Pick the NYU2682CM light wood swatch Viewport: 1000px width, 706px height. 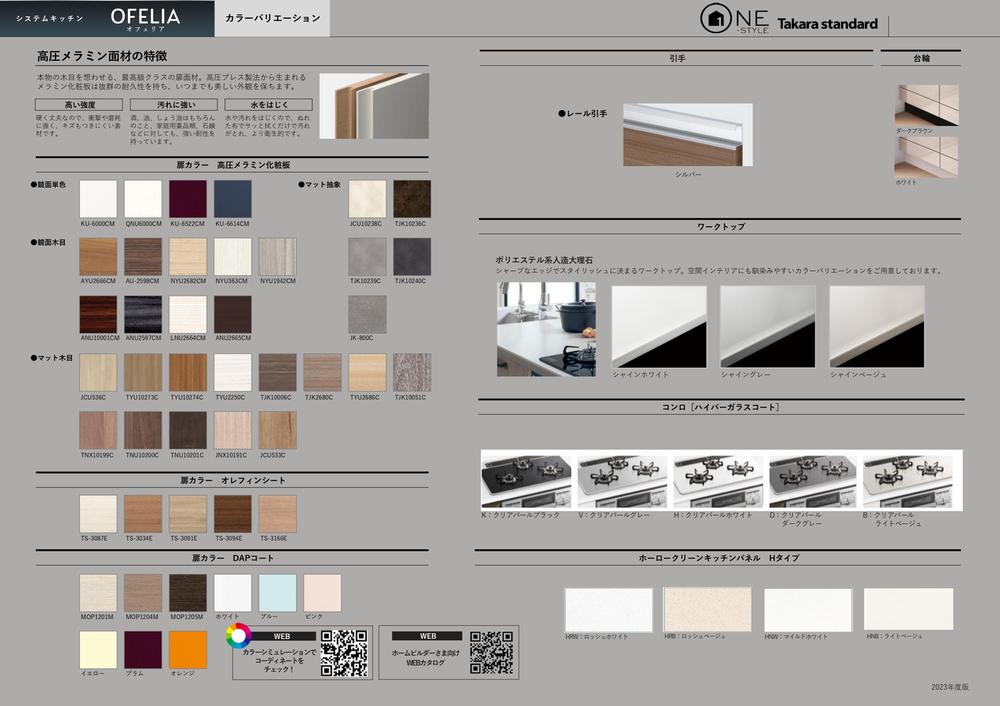tap(188, 257)
